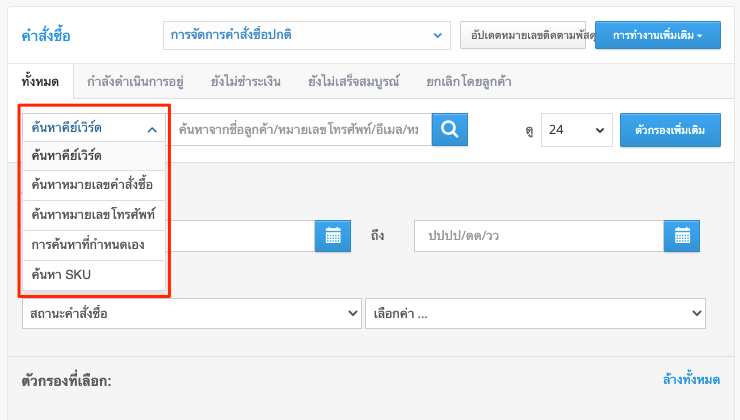The width and height of the screenshot is (740, 420).
Task: Open the start date calendar picker
Action: [333, 235]
